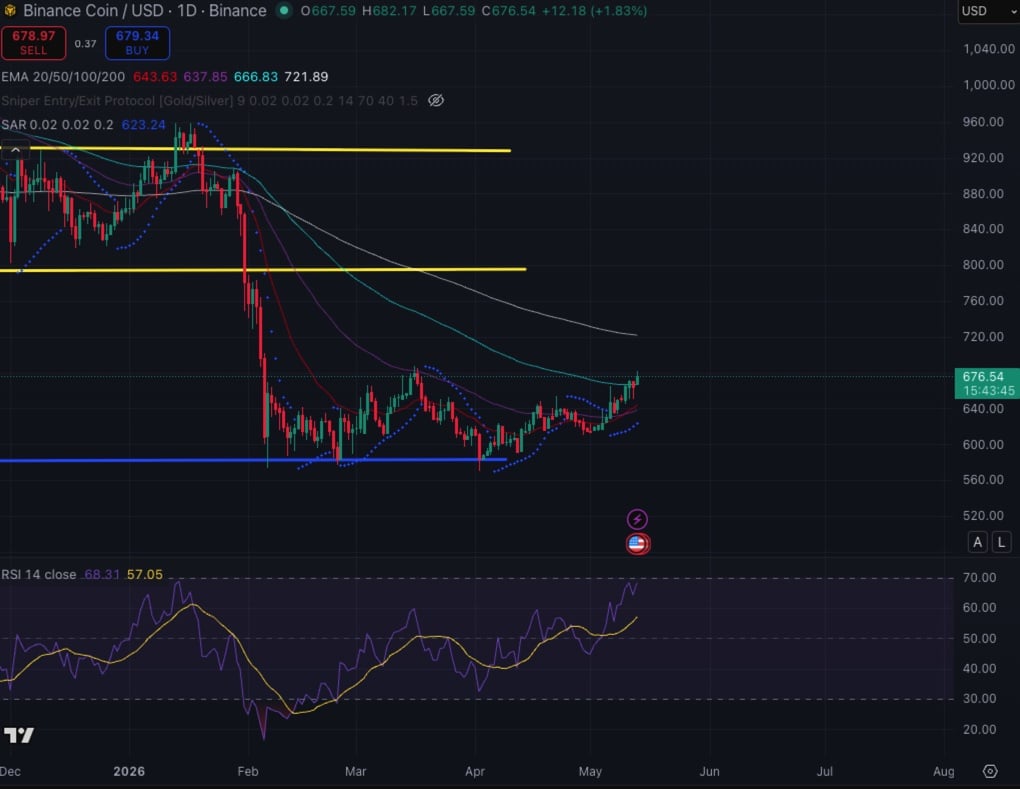This screenshot has height=789, width=1020.
Task: Click the +12.18 (+1.83%) change value
Action: tap(594, 11)
